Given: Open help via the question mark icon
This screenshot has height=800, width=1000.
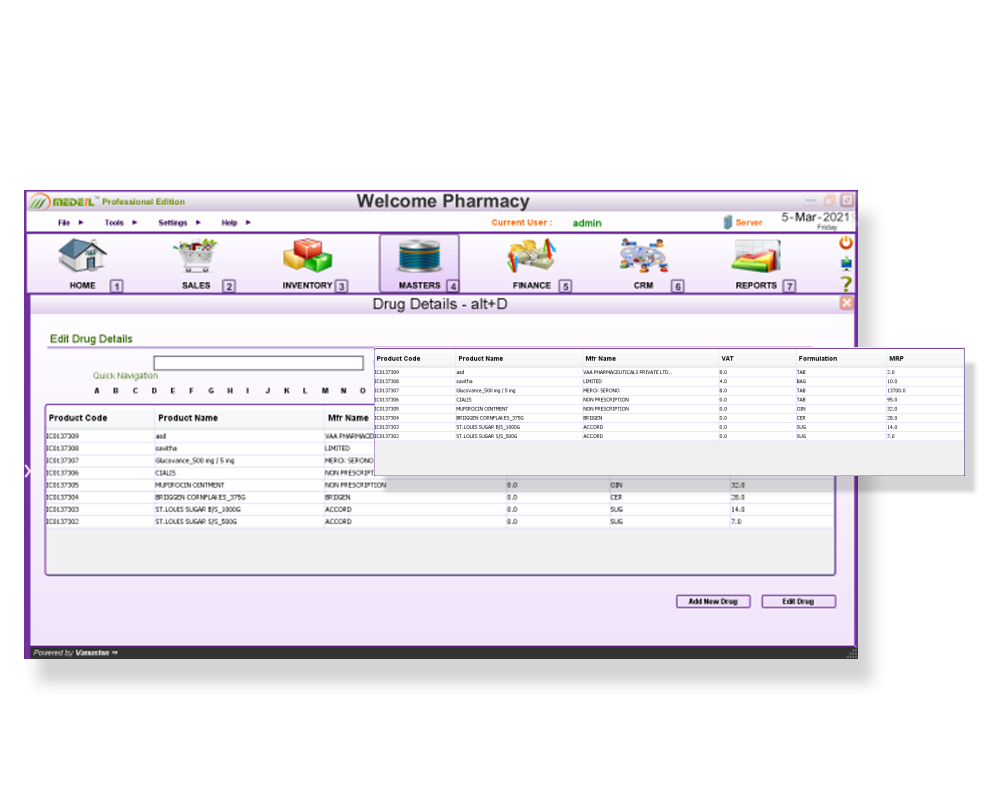Looking at the screenshot, I should [845, 285].
